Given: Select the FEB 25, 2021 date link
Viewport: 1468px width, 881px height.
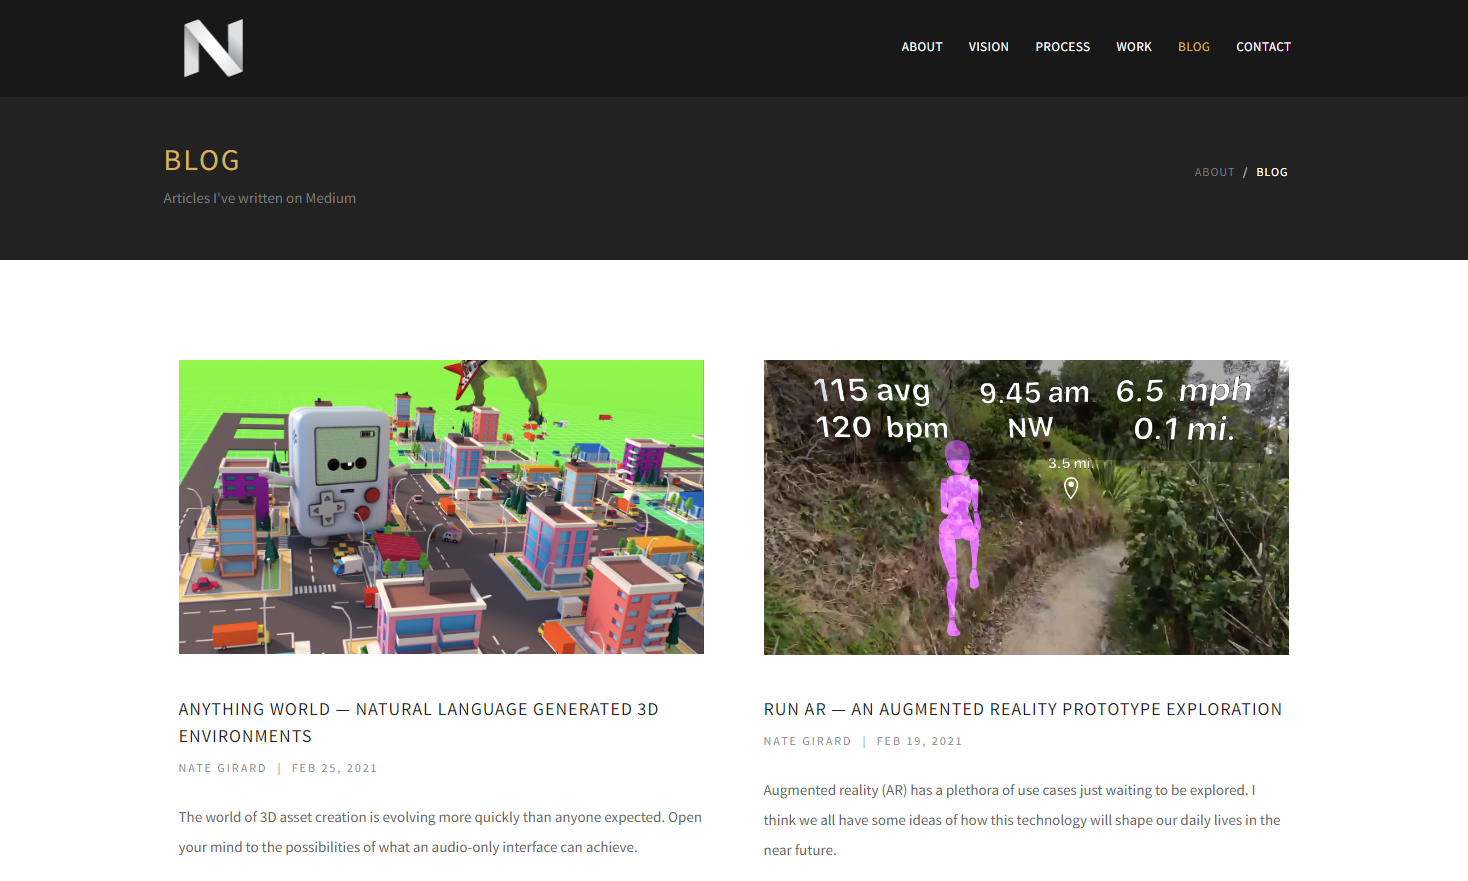Looking at the screenshot, I should coord(334,768).
